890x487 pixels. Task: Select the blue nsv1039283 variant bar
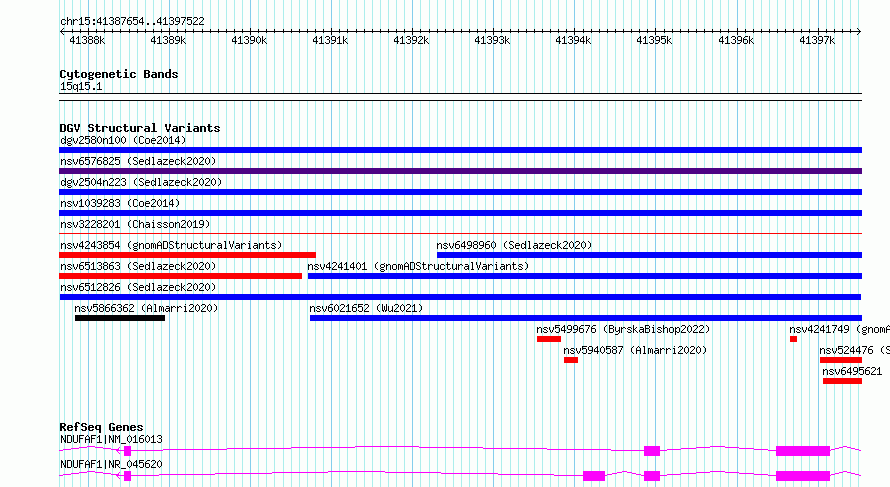coord(460,213)
